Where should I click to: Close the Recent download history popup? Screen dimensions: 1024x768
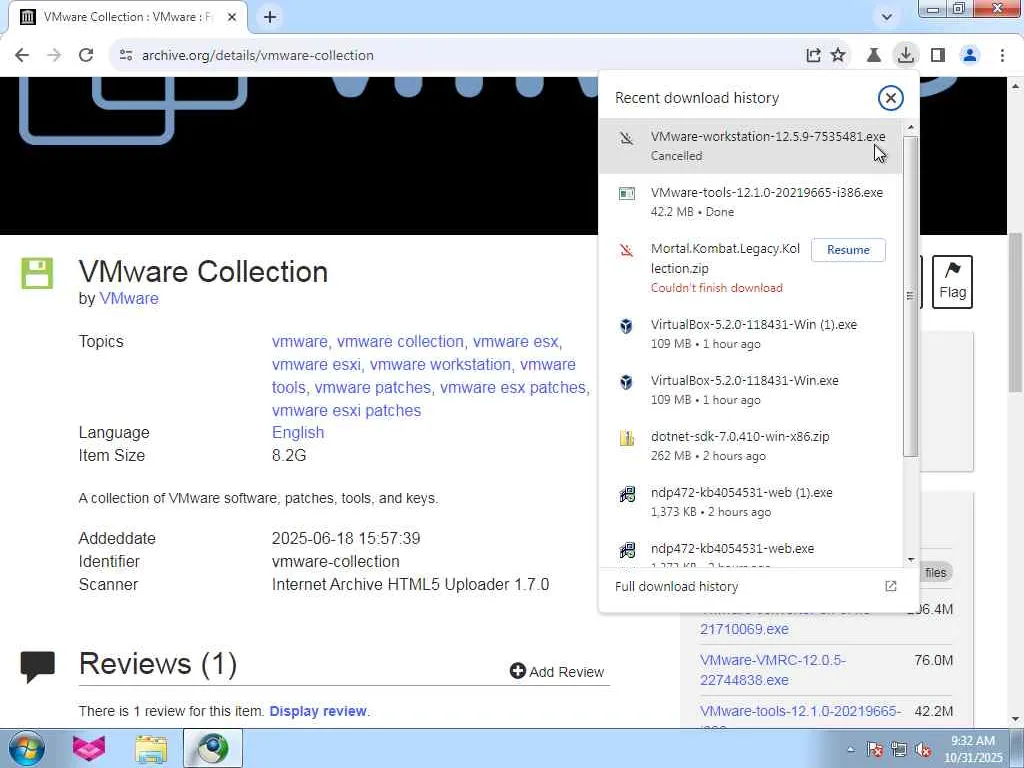tap(890, 98)
